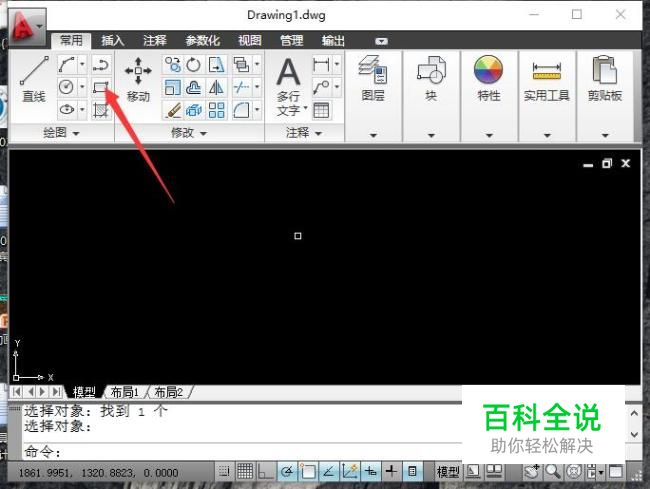
Task: Expand the Annotation (注释) panel title
Action: (304, 133)
